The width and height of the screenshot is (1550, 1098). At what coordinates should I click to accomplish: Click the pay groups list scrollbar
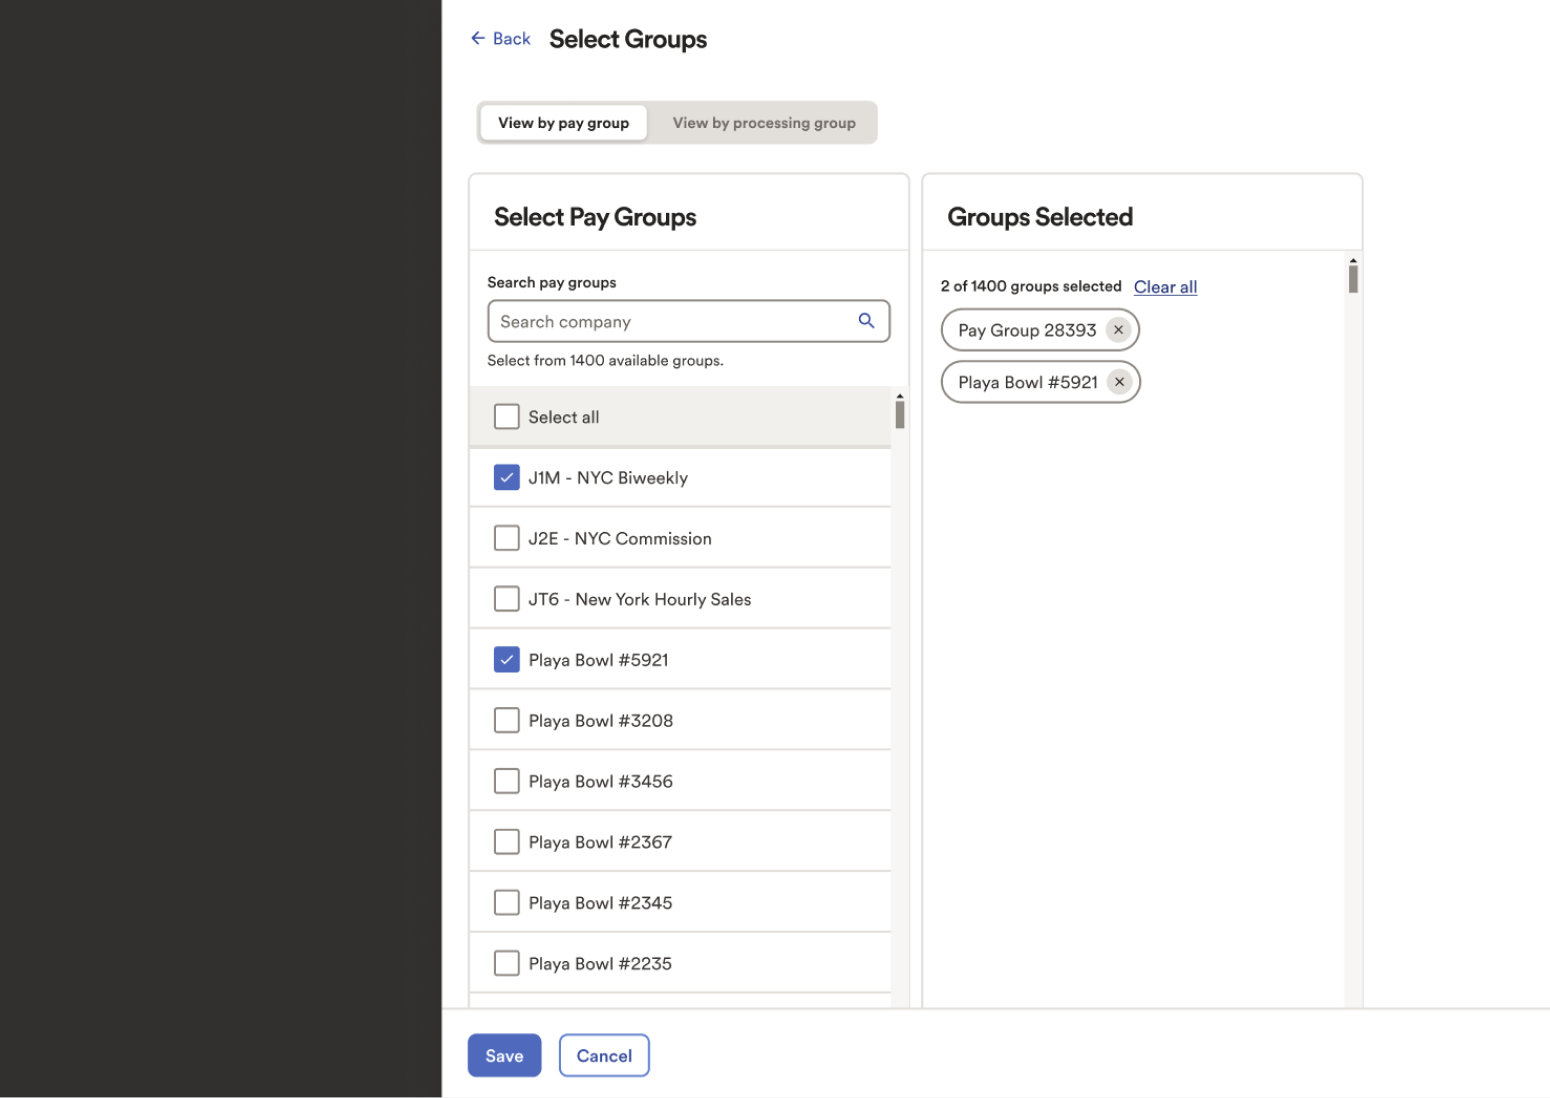coord(898,413)
